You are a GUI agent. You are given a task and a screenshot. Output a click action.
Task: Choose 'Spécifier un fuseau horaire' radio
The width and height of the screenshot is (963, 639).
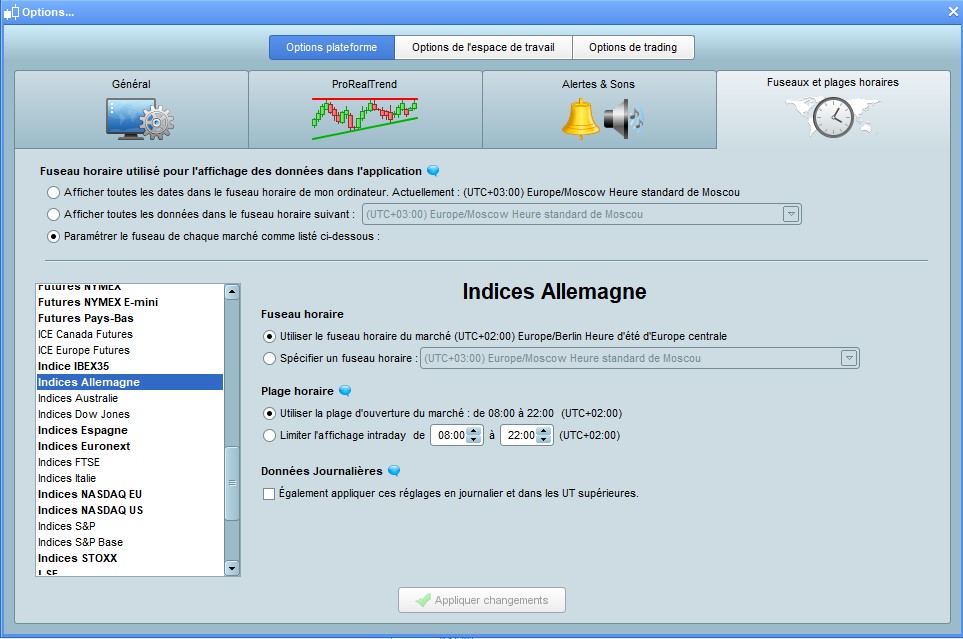pos(269,358)
